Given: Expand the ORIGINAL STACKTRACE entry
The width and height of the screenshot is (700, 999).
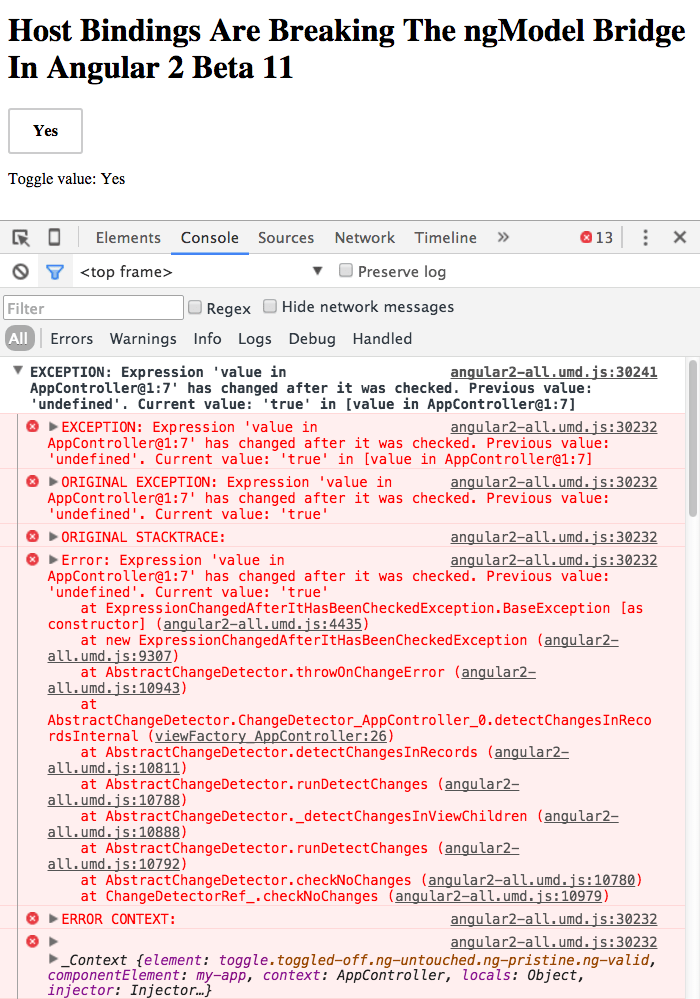Looking at the screenshot, I should click(54, 536).
